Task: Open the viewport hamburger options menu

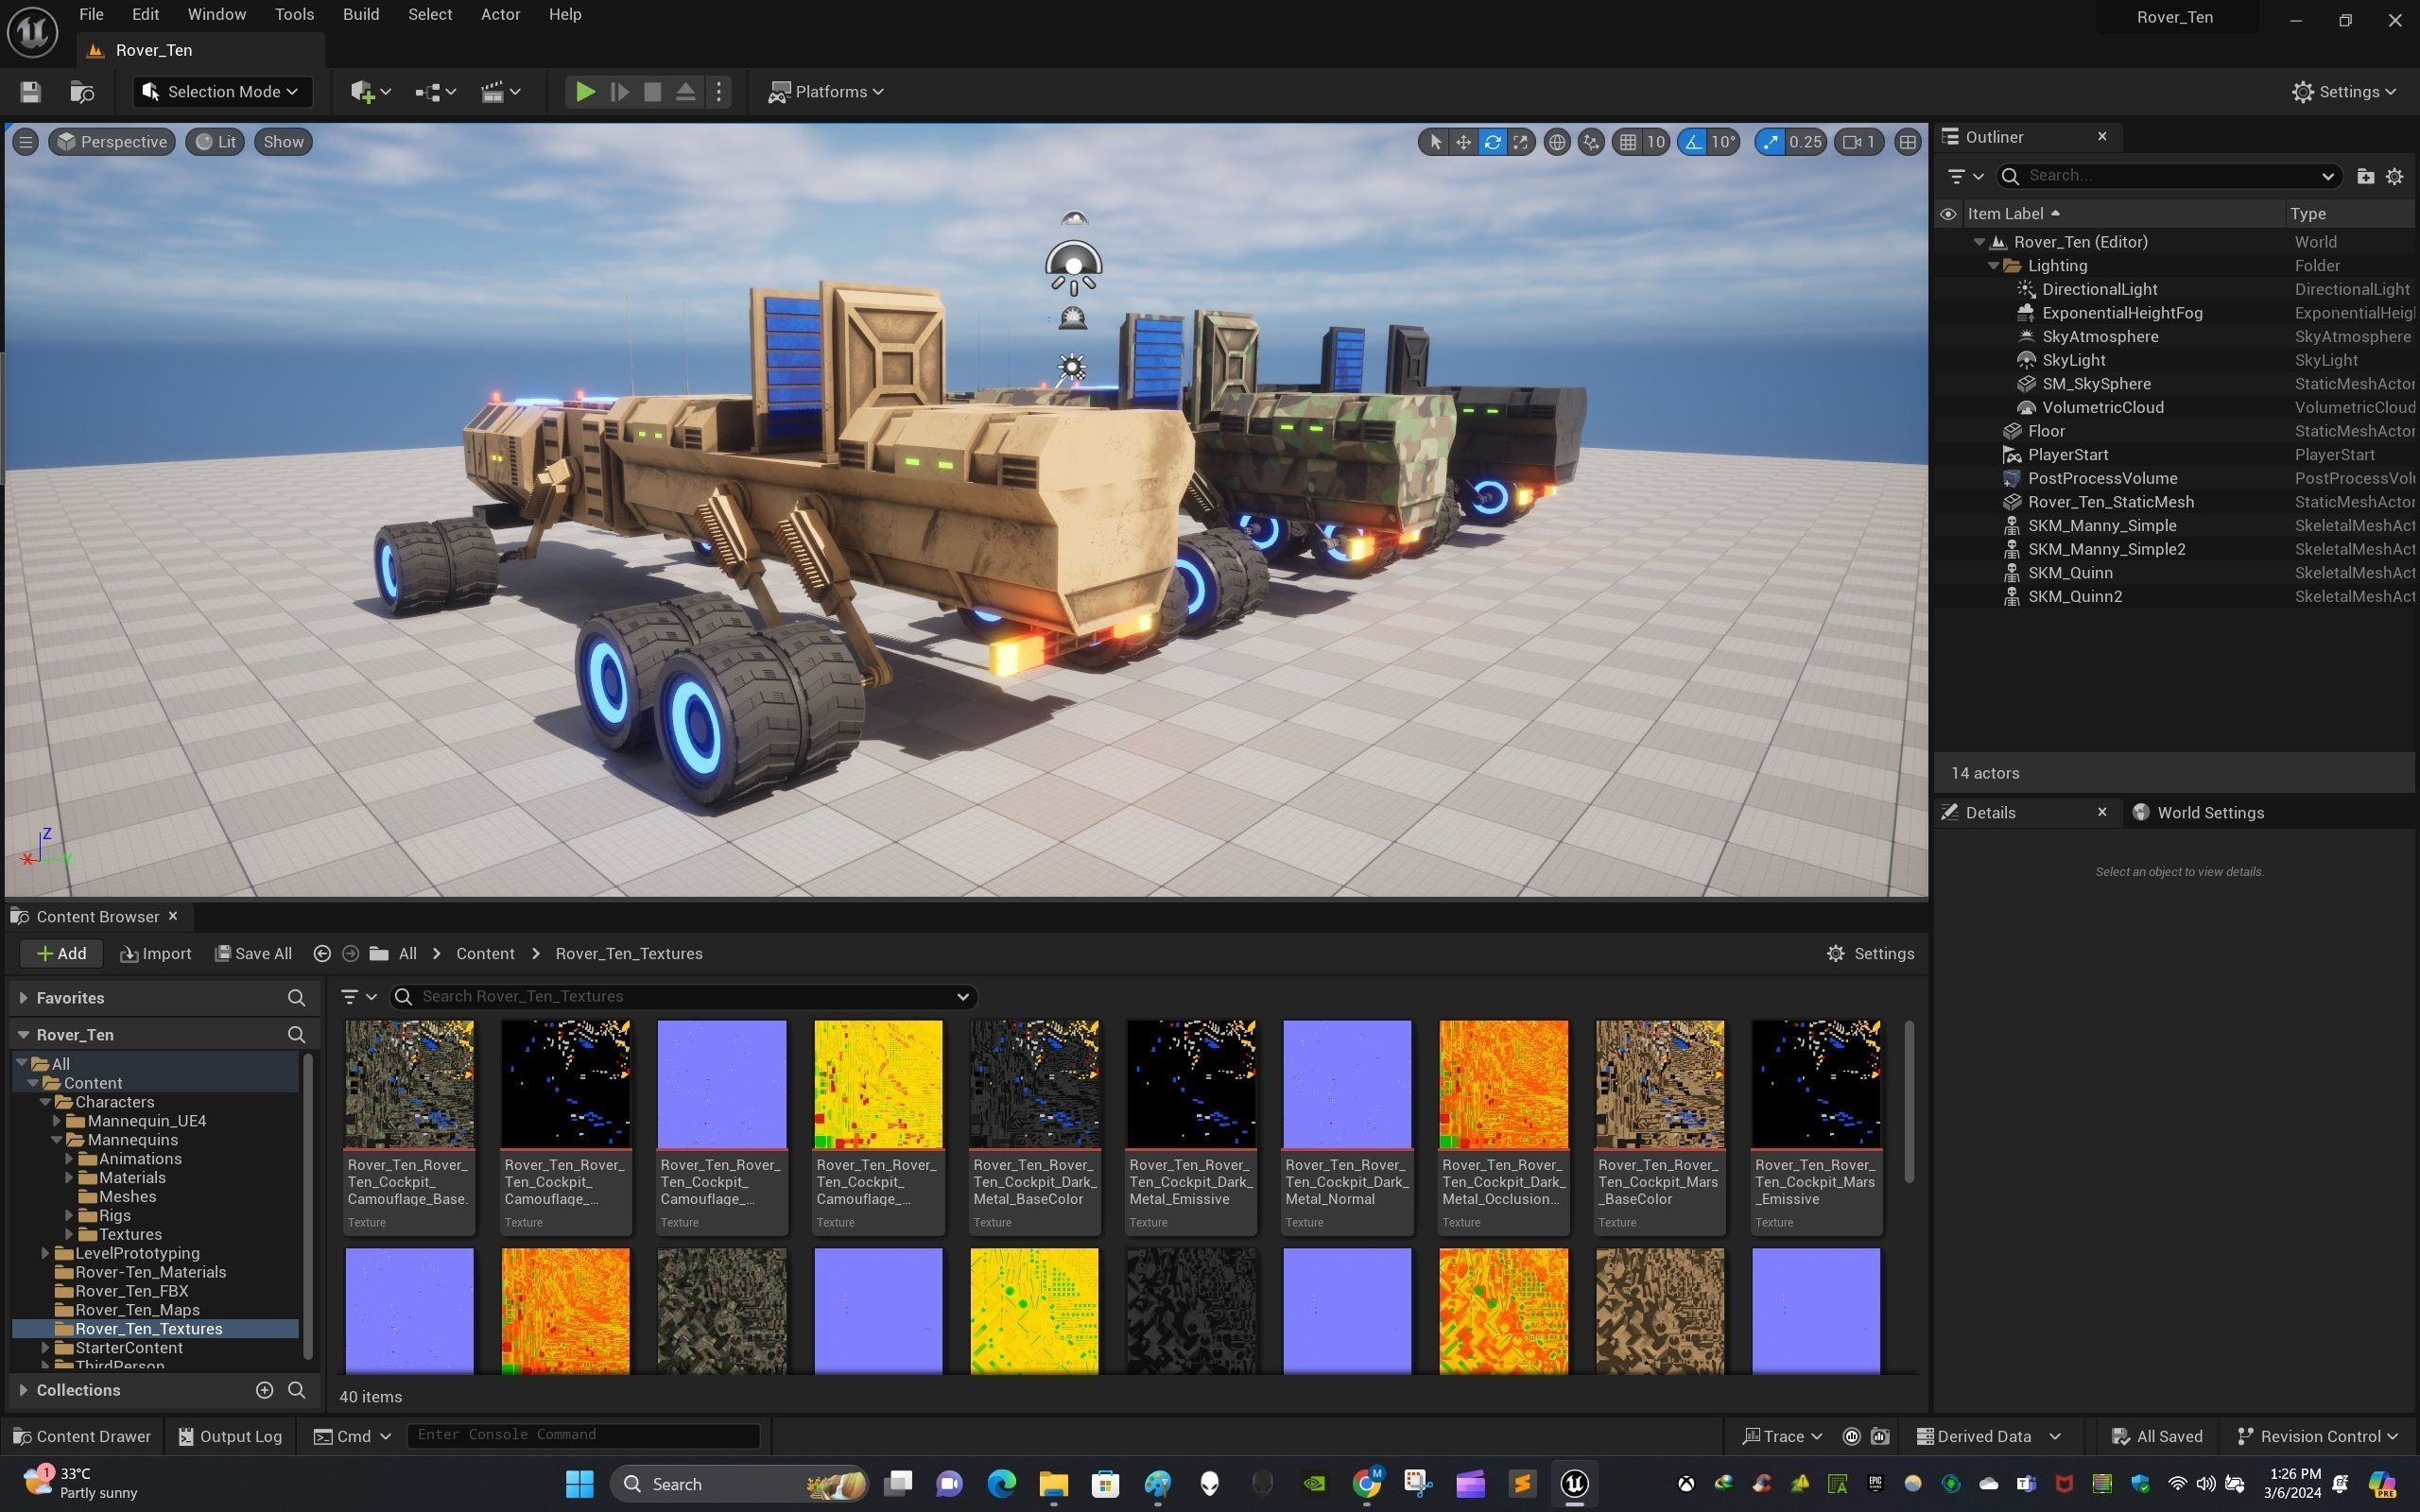Action: click(x=26, y=142)
